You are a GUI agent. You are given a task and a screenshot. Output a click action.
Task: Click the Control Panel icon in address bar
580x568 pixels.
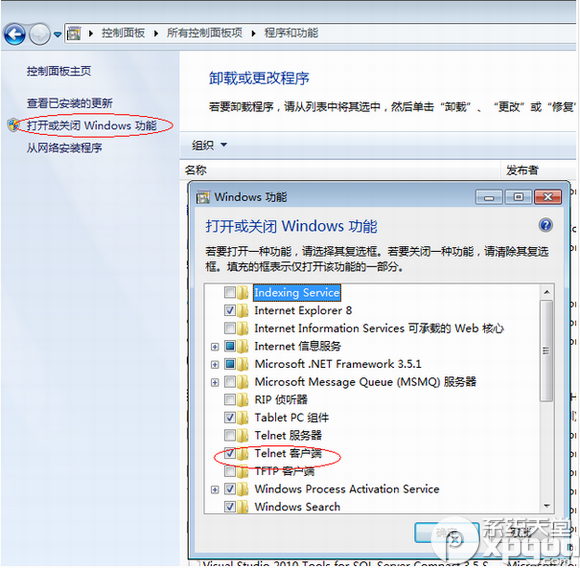(74, 33)
